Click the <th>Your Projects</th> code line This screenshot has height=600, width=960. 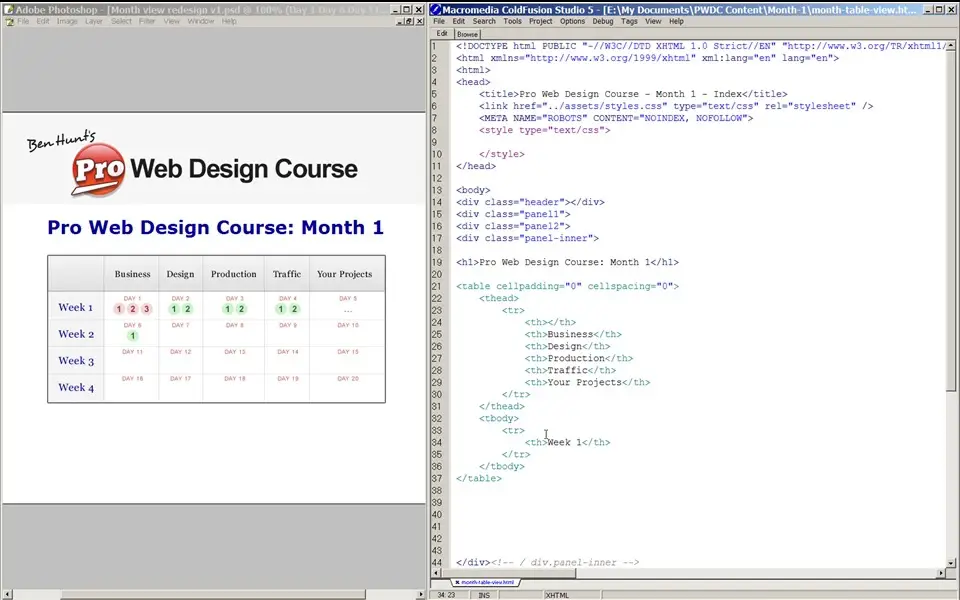click(x=587, y=382)
